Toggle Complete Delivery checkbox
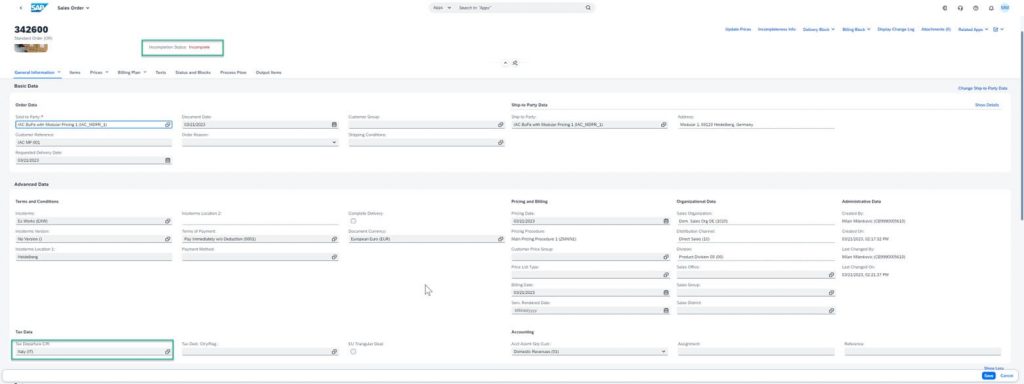This screenshot has width=1024, height=384. 353,221
